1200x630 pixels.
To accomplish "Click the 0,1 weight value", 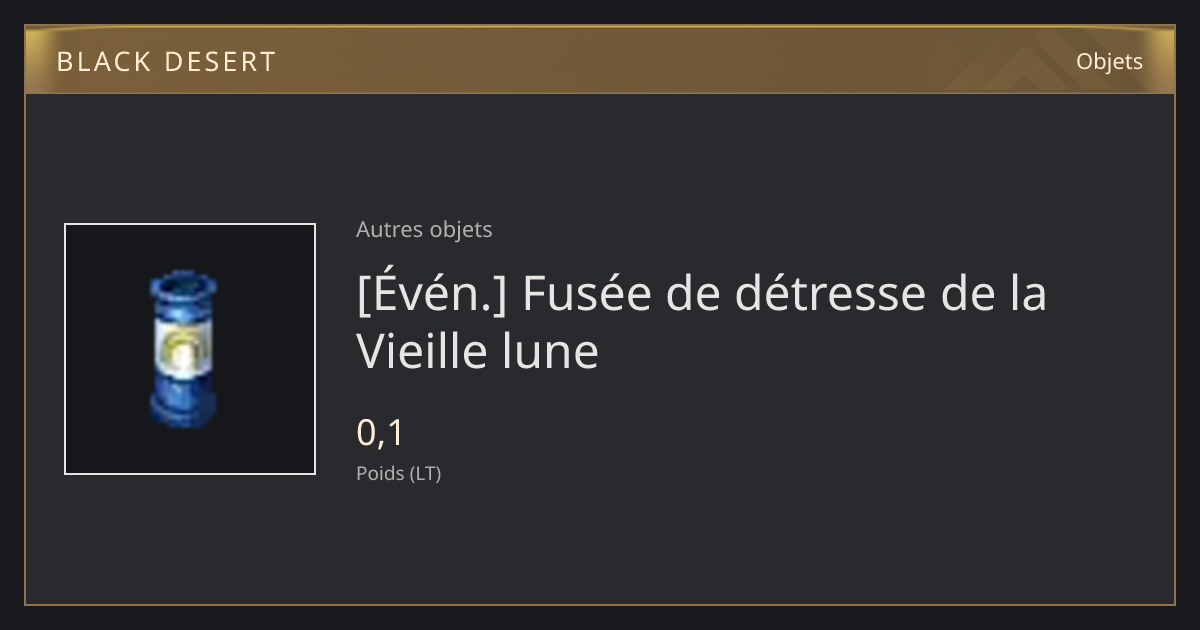I will pyautogui.click(x=380, y=433).
